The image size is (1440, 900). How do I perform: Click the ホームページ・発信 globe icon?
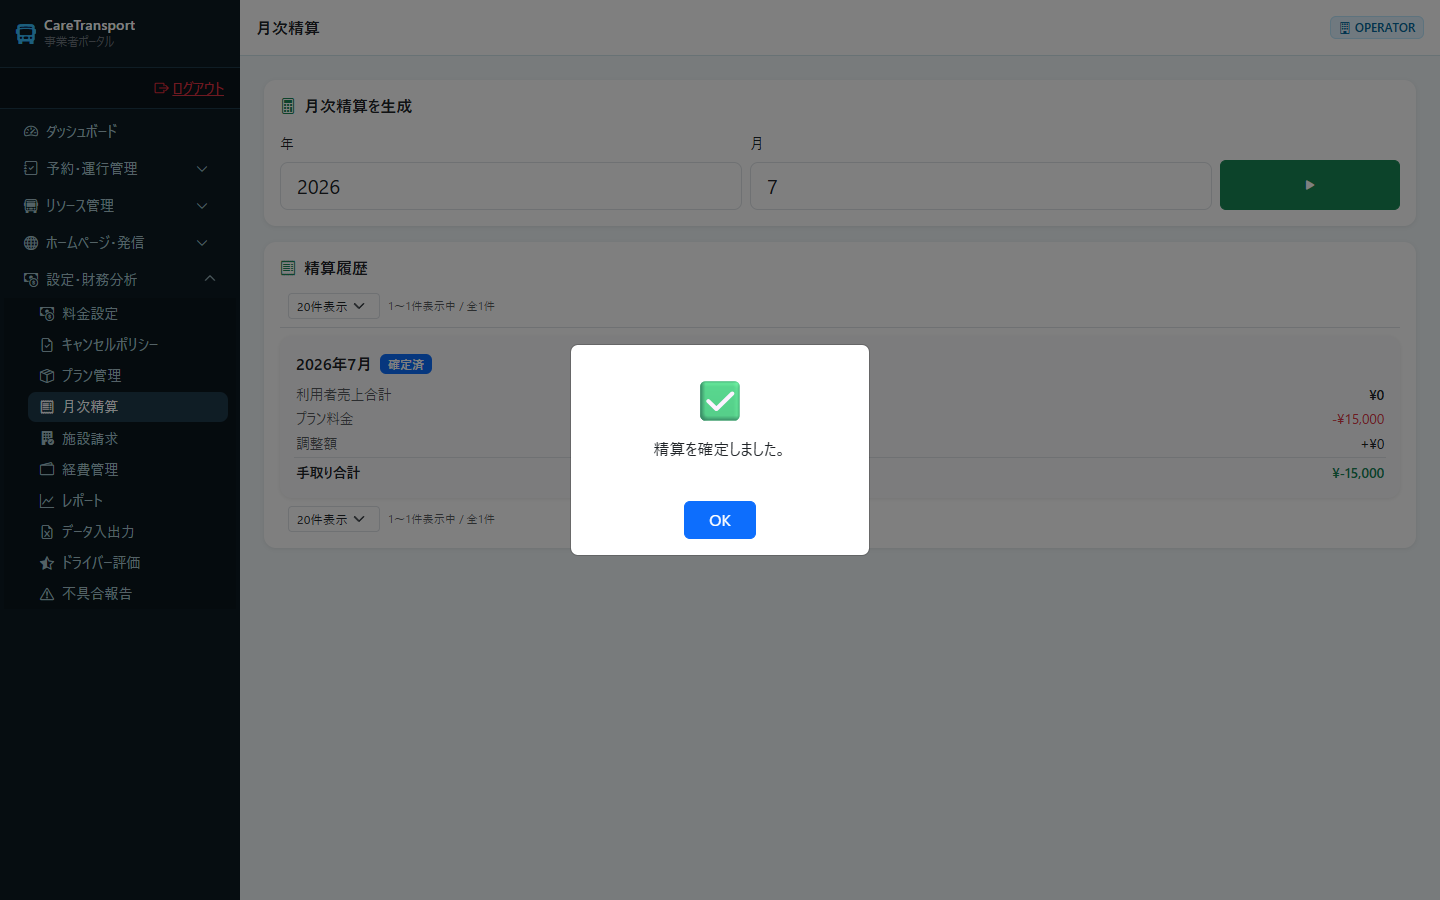[31, 243]
